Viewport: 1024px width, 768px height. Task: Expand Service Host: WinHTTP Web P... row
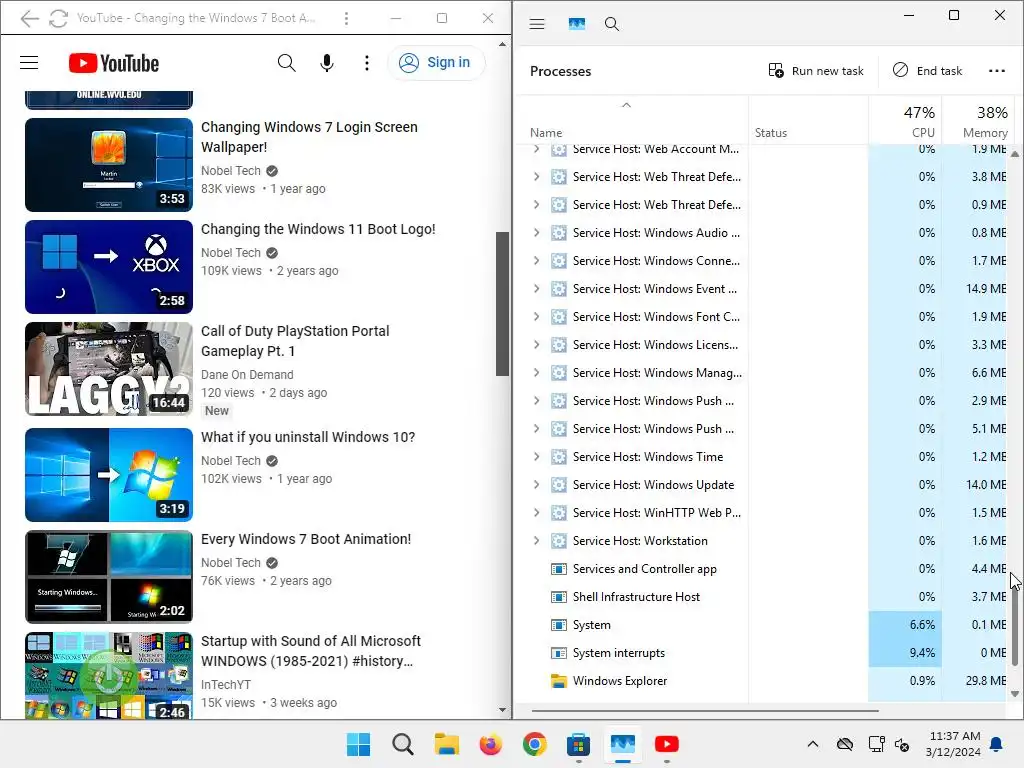[536, 513]
